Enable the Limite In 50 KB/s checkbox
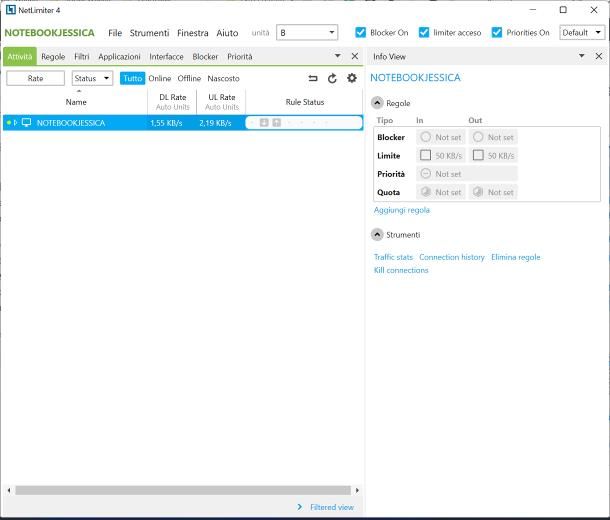610x520 pixels. (426, 156)
